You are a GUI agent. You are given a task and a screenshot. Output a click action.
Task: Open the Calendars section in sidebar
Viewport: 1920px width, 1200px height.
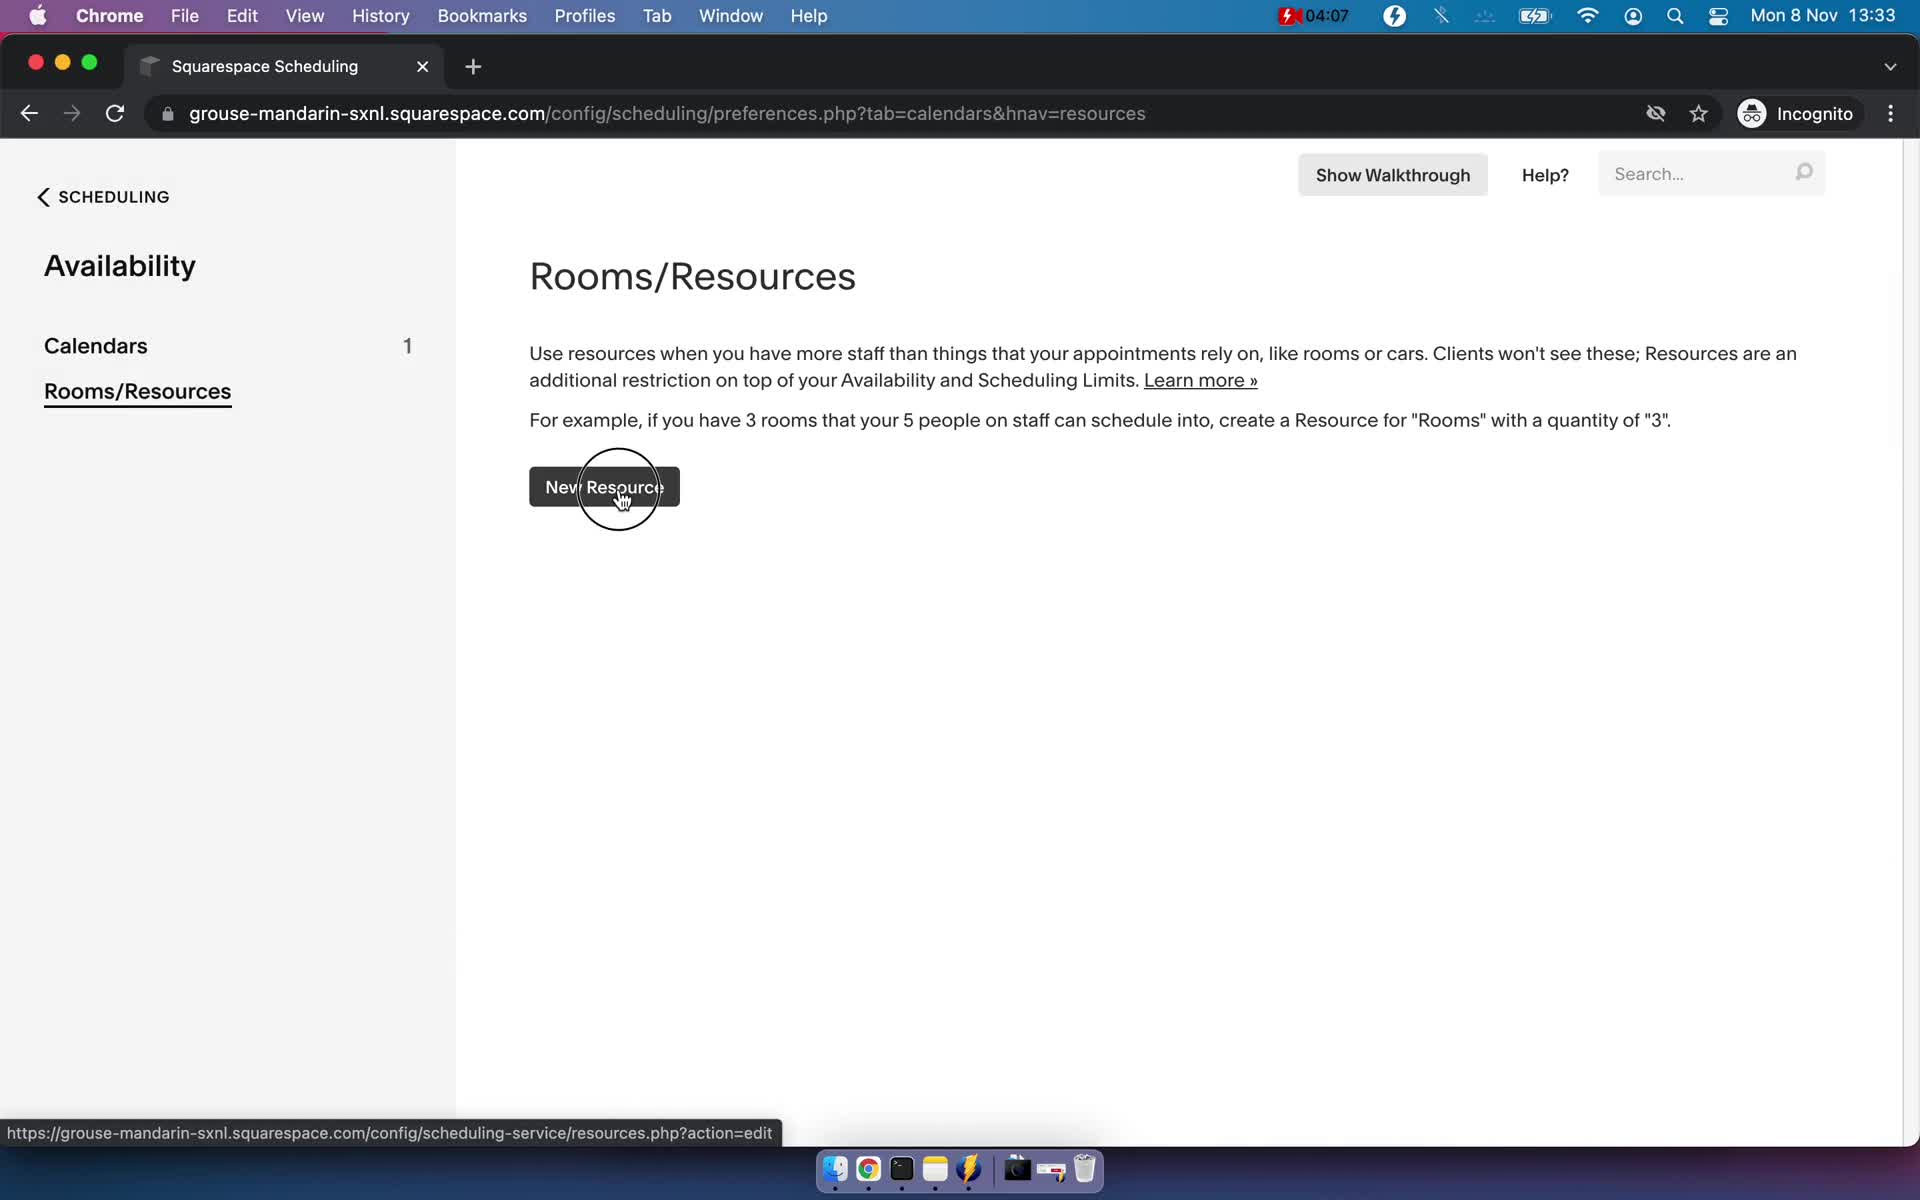pos(95,346)
